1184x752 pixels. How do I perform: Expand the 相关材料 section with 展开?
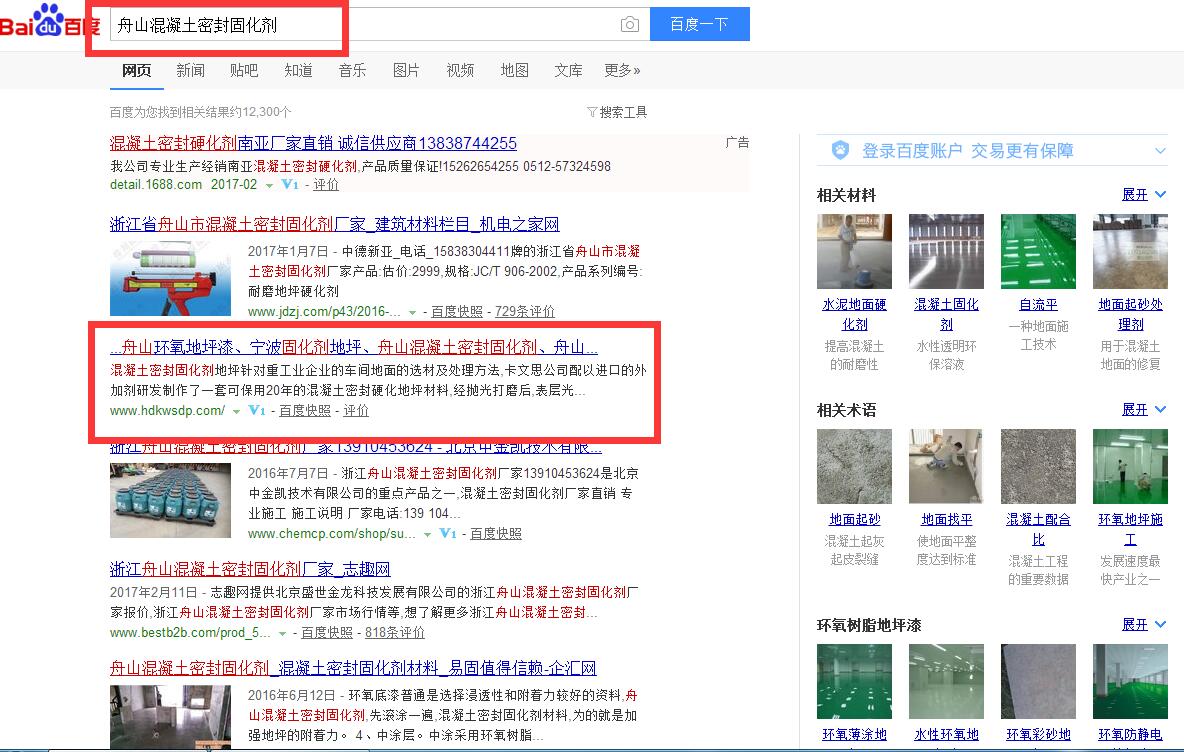[x=1143, y=195]
